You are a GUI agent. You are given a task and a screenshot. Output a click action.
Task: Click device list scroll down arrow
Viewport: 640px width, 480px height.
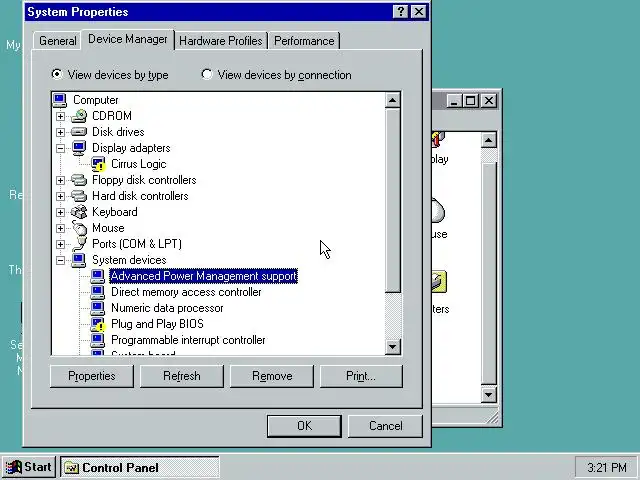point(393,347)
